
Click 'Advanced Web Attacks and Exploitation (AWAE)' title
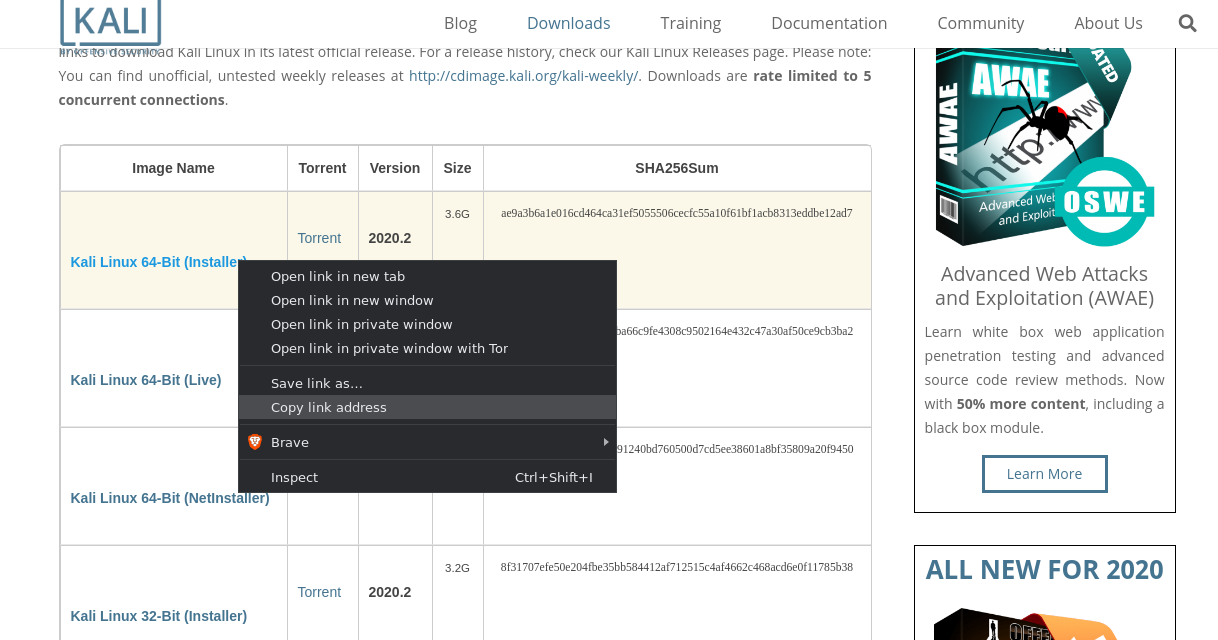1044,286
